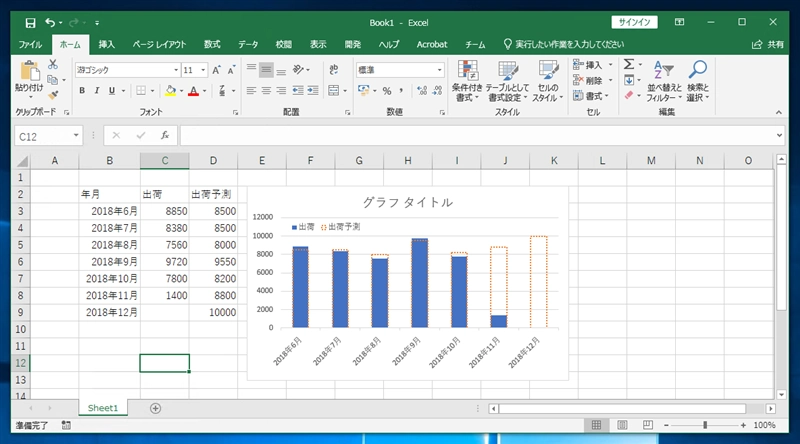The width and height of the screenshot is (800, 444).
Task: Decrease indent in the cell
Action: (x=298, y=91)
